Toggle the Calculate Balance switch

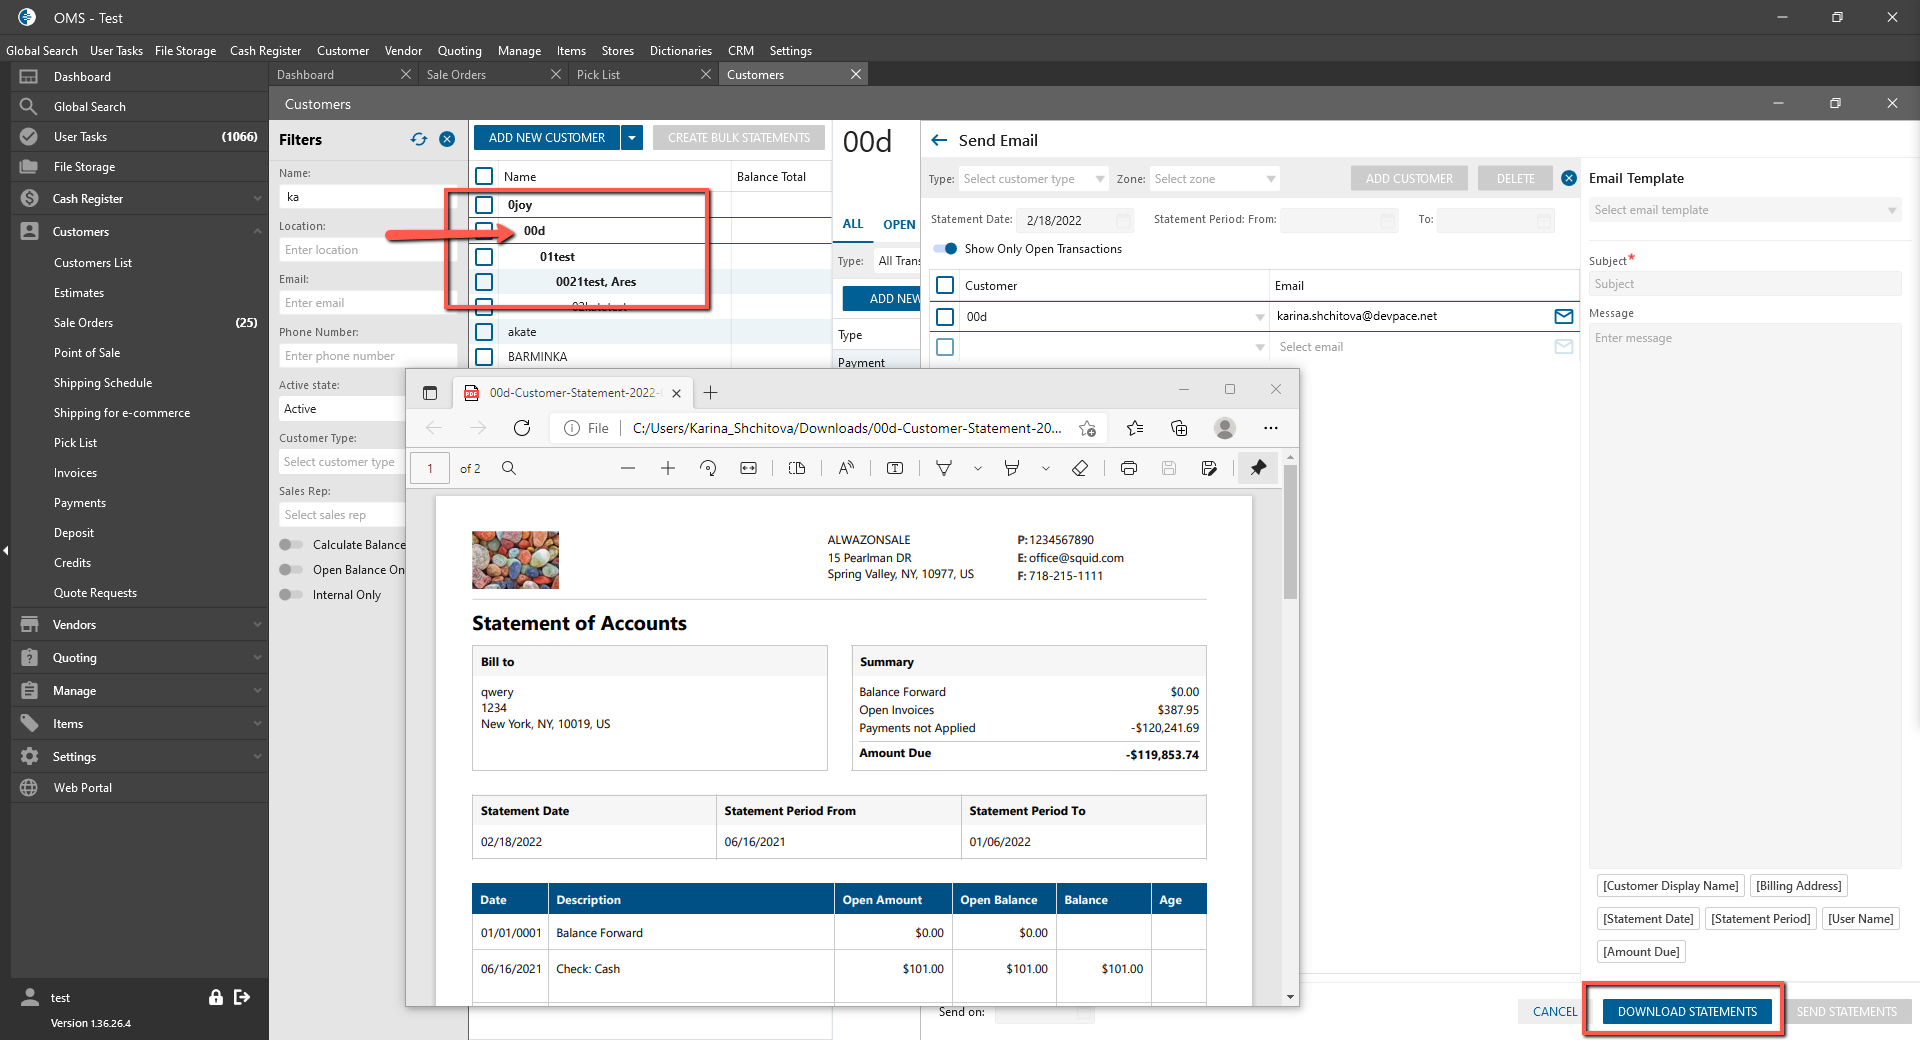(291, 545)
